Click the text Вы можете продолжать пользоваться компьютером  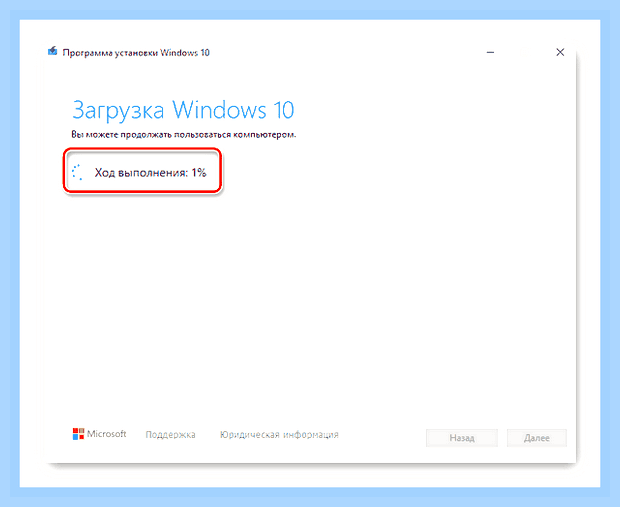[183, 134]
